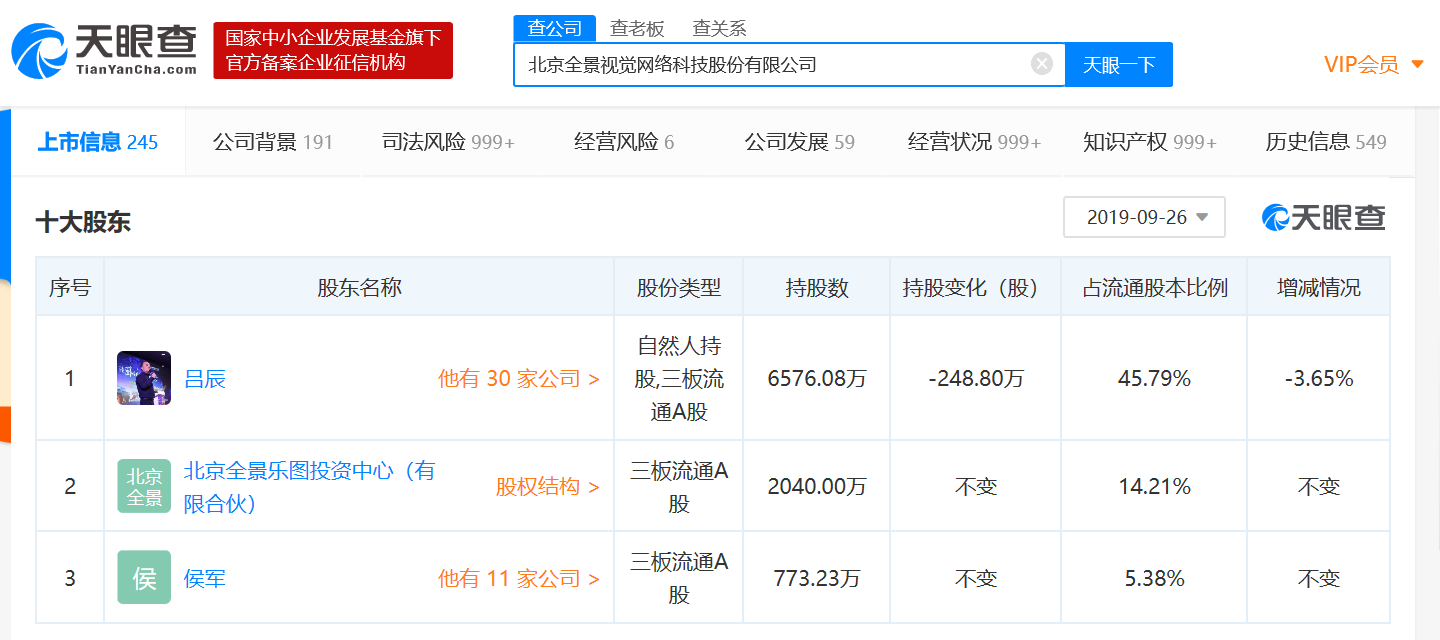Click the 天眼一下 search button

pos(1119,65)
